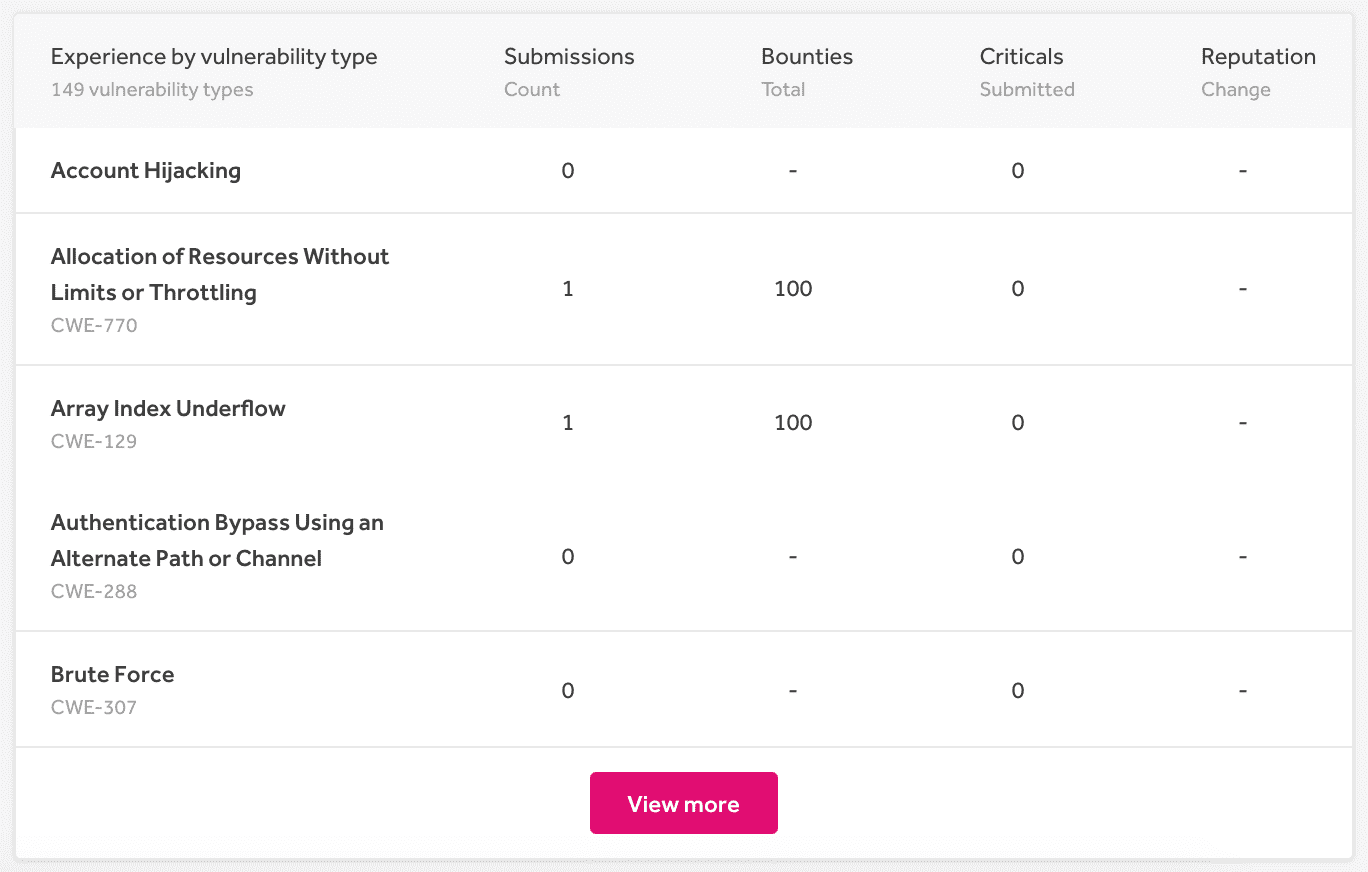Click the Array Index Underflow vulnerability type
This screenshot has height=872, width=1368.
pos(168,409)
